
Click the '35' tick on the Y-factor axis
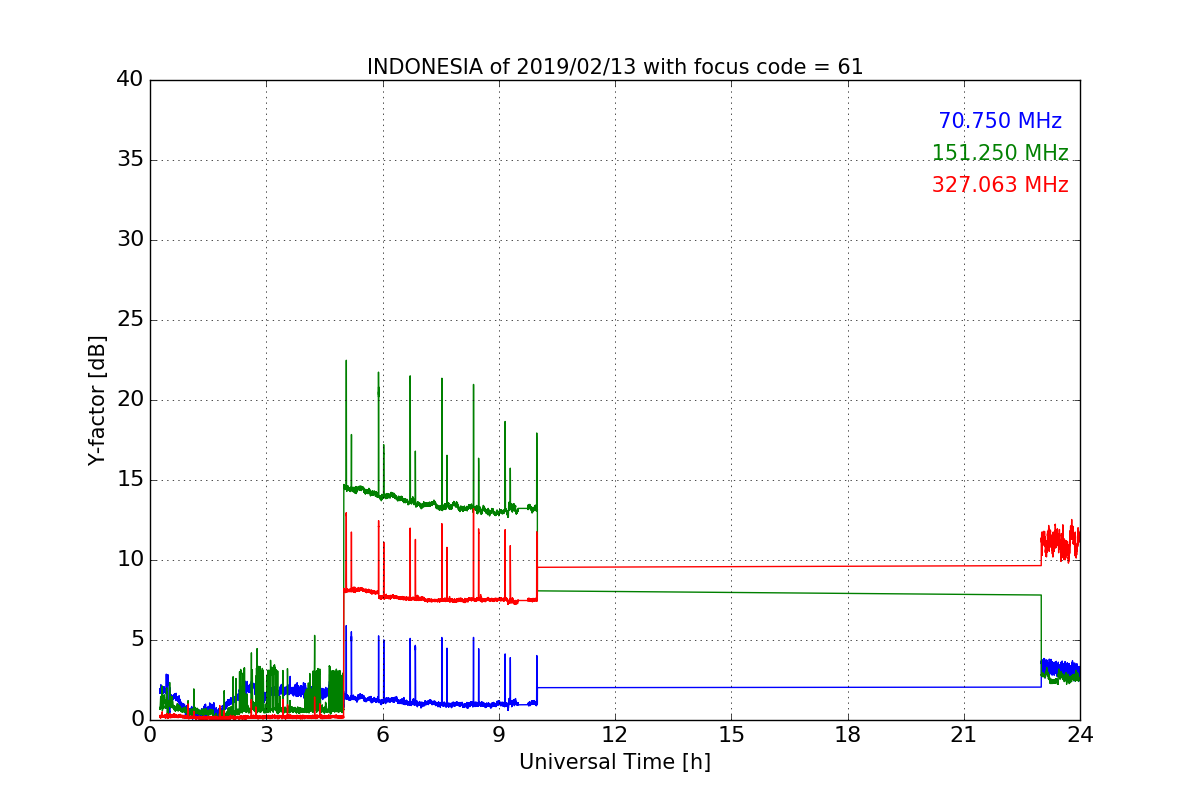pos(130,160)
